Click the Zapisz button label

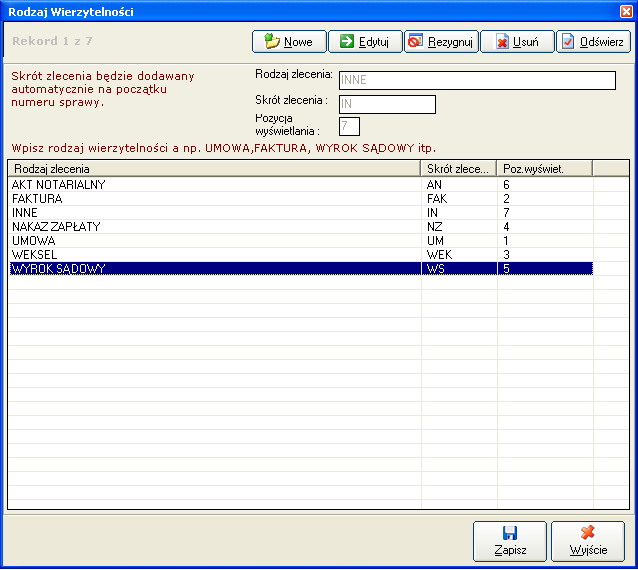click(510, 550)
